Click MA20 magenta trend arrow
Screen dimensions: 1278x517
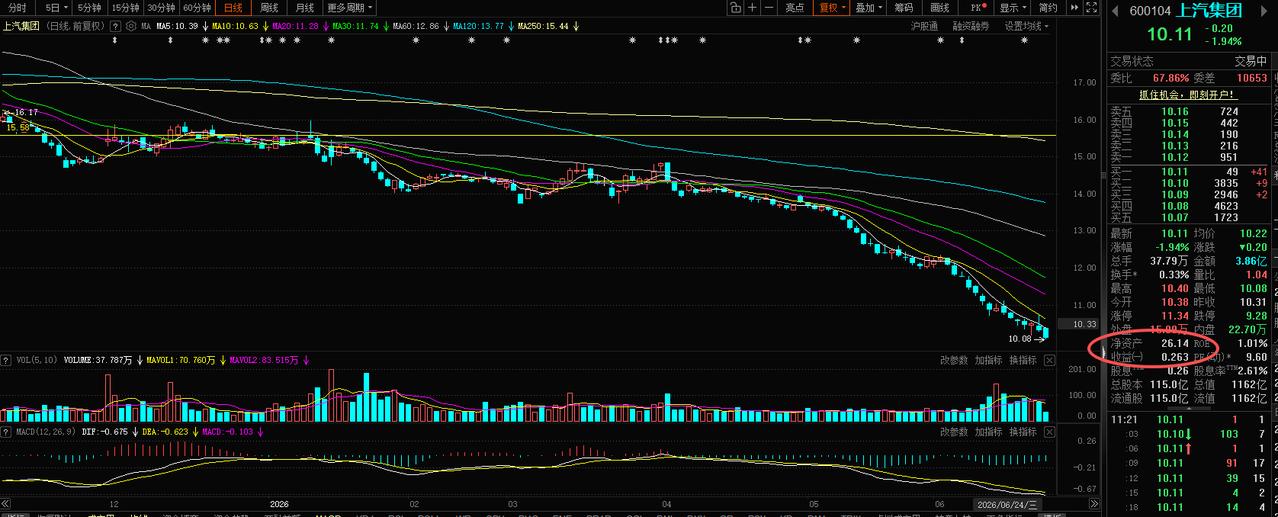325,26
